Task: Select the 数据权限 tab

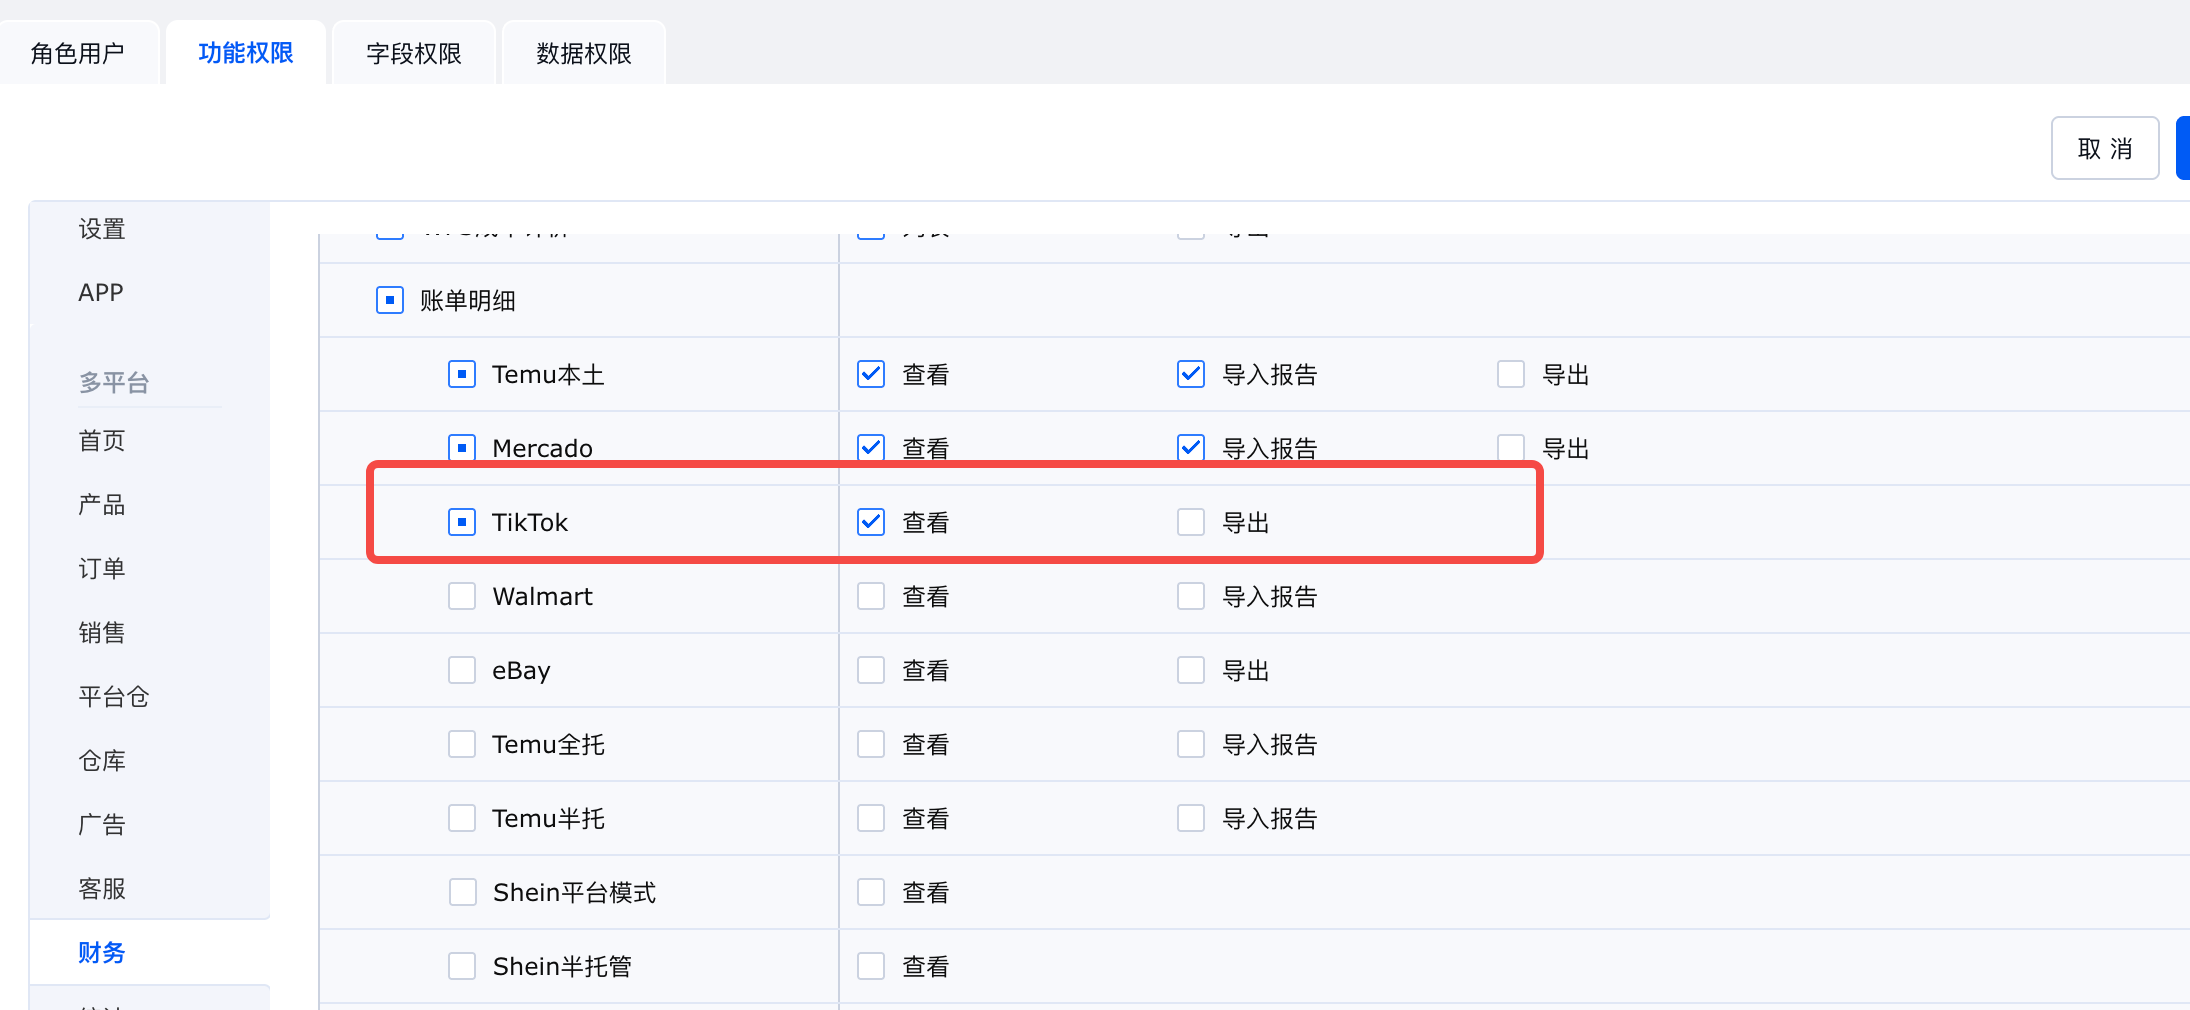Action: click(583, 53)
